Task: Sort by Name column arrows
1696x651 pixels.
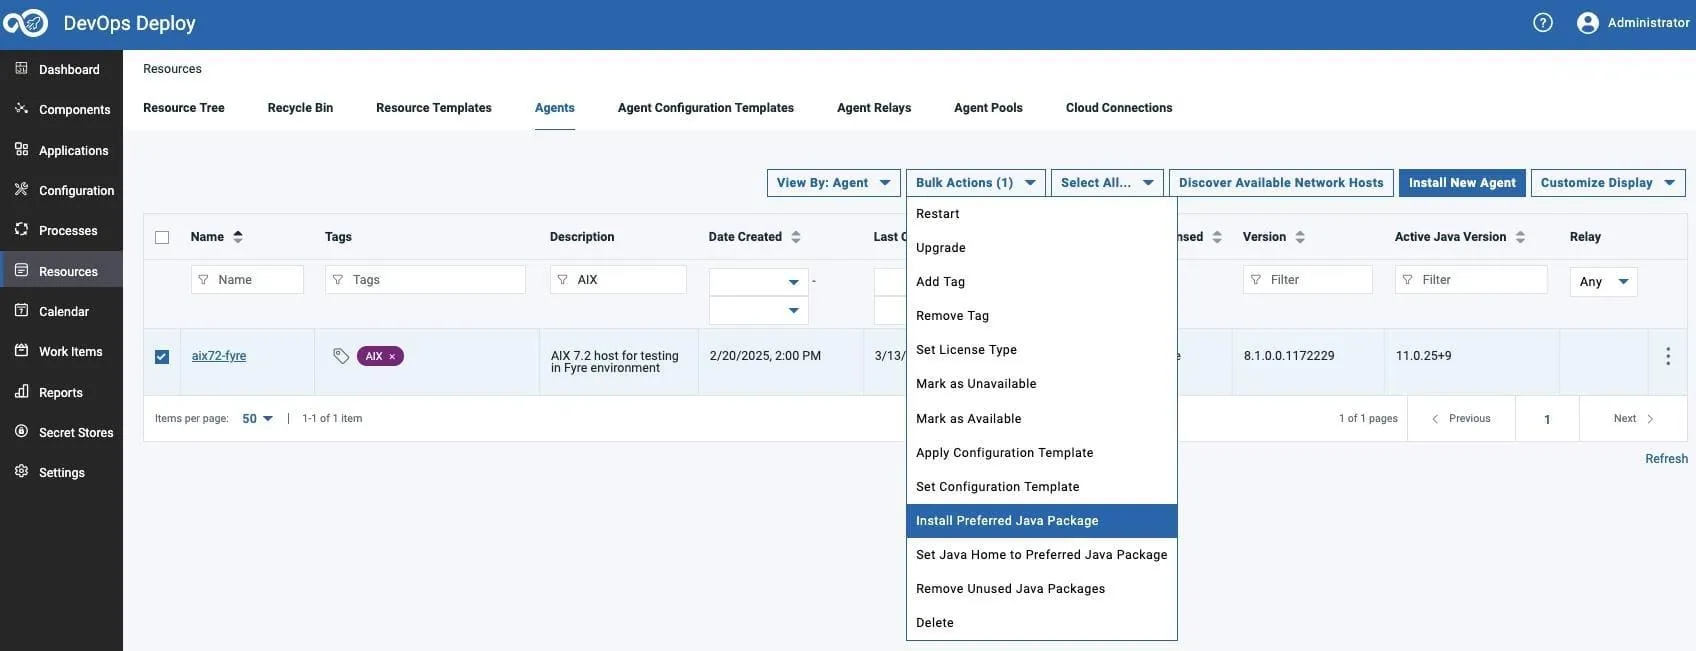Action: [x=238, y=237]
